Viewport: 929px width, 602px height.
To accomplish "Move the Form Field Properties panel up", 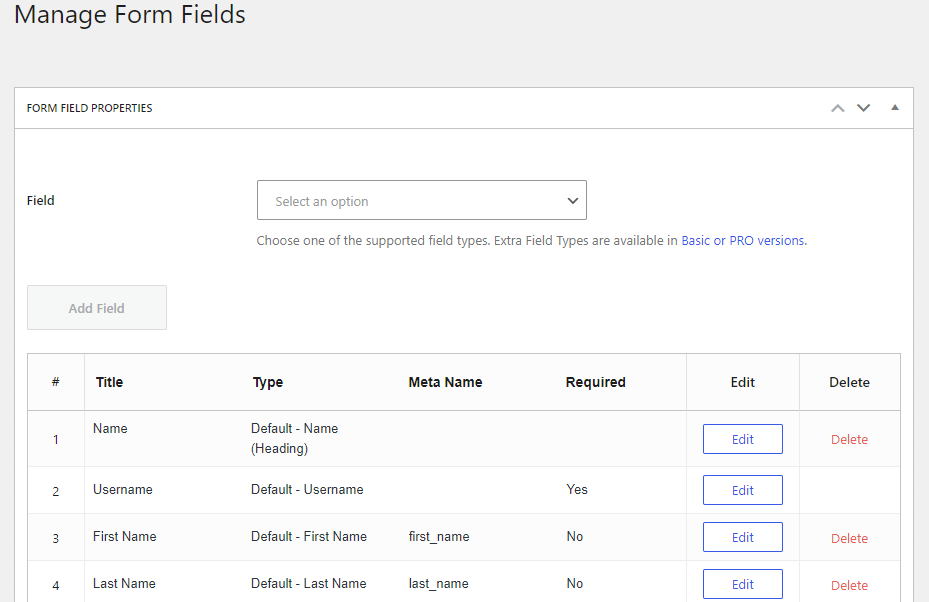I will click(838, 107).
